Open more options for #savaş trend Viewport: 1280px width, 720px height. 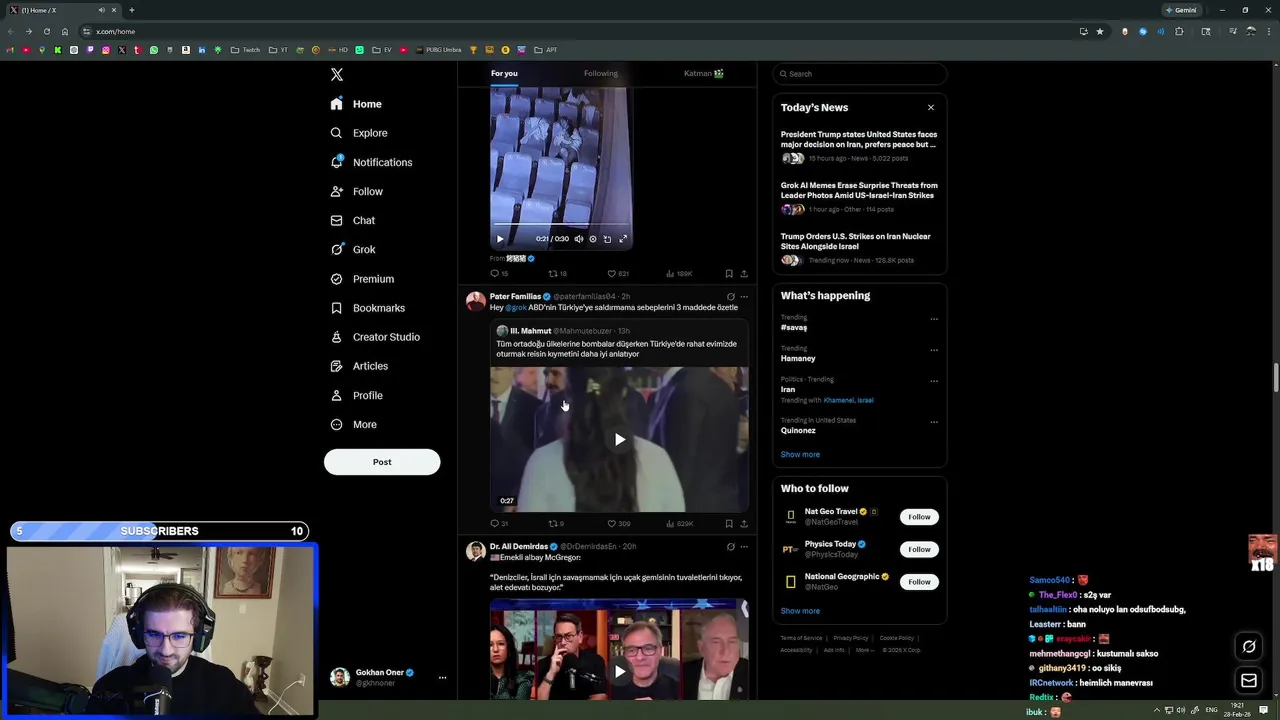point(934,319)
